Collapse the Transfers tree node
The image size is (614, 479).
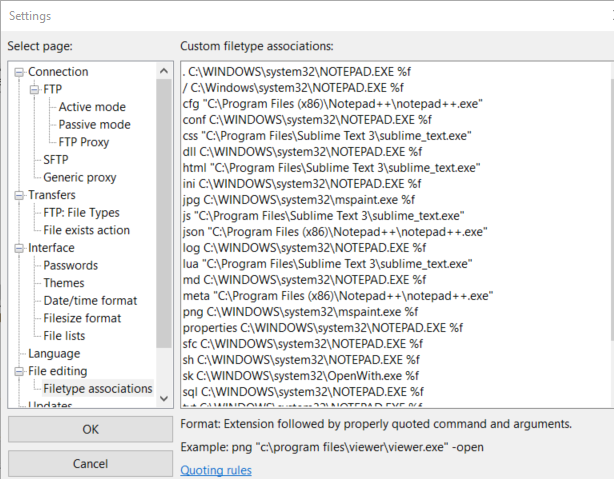pos(19,195)
